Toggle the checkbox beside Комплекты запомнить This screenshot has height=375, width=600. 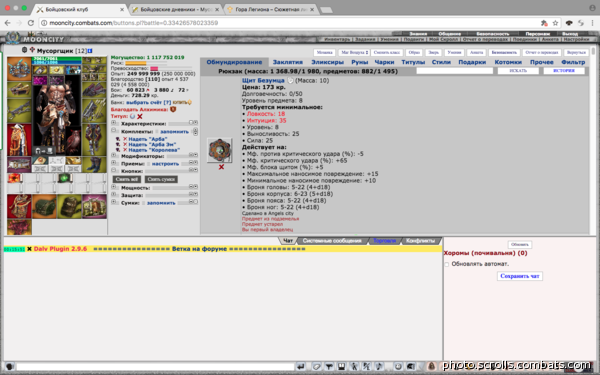point(157,132)
